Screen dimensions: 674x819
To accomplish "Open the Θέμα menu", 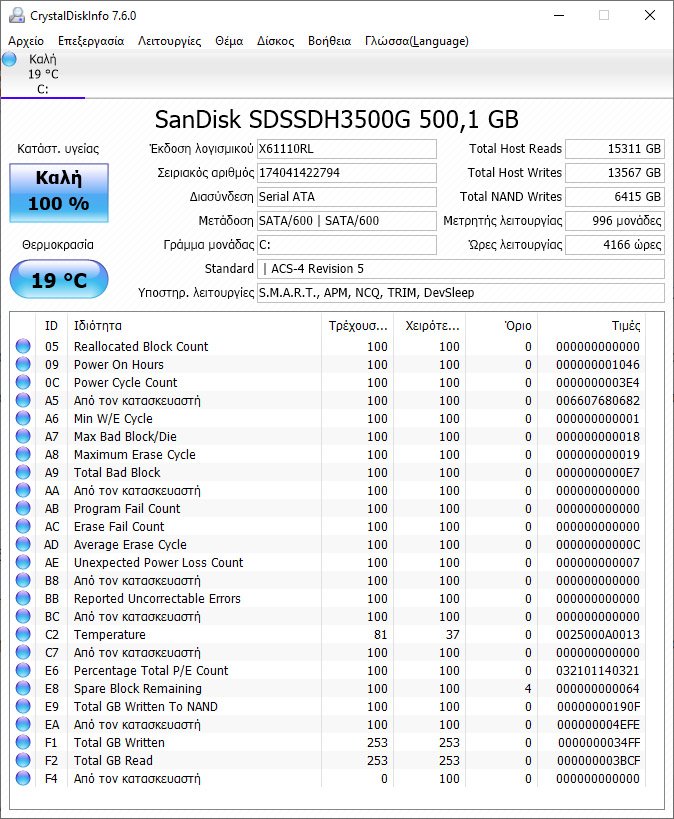I will (229, 41).
